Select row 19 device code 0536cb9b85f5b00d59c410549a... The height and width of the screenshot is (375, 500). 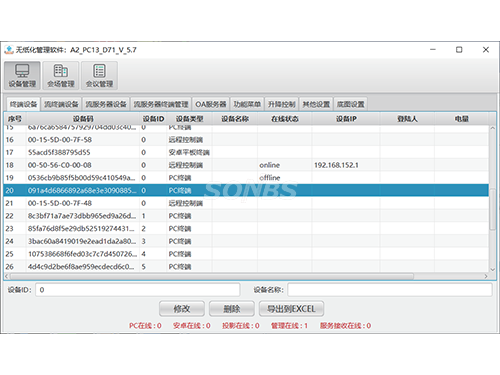247,178
